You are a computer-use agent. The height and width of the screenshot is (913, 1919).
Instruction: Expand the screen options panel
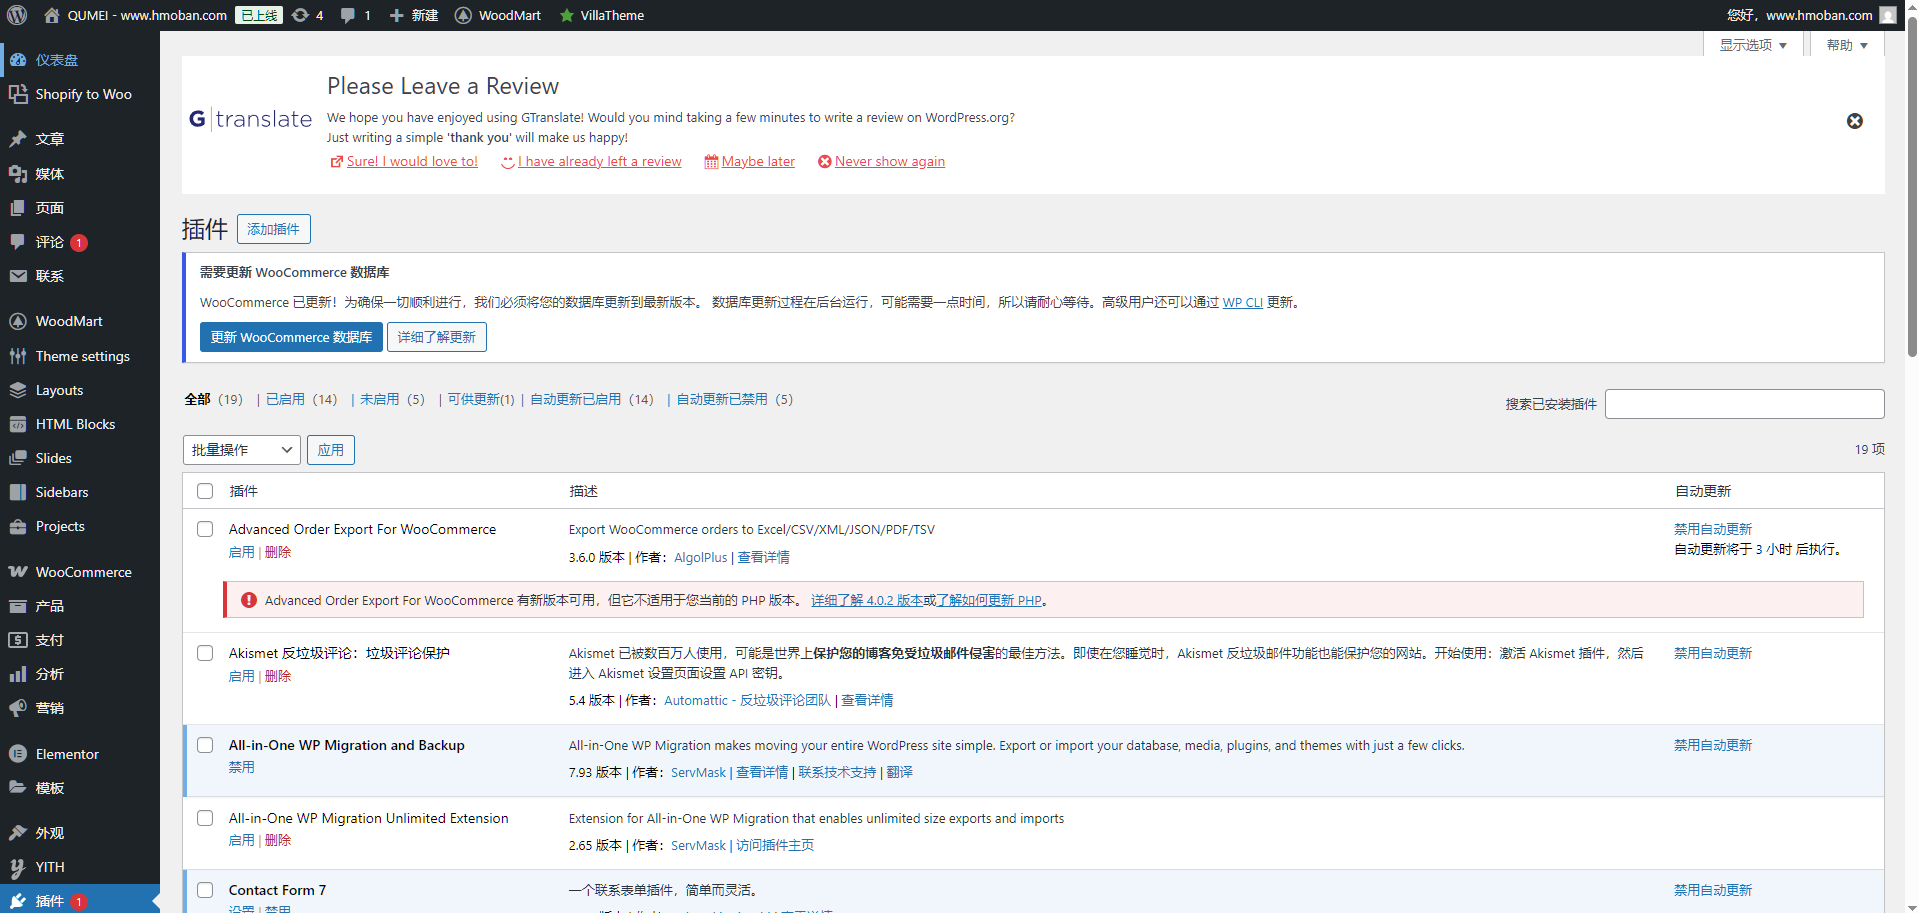pyautogui.click(x=1752, y=45)
